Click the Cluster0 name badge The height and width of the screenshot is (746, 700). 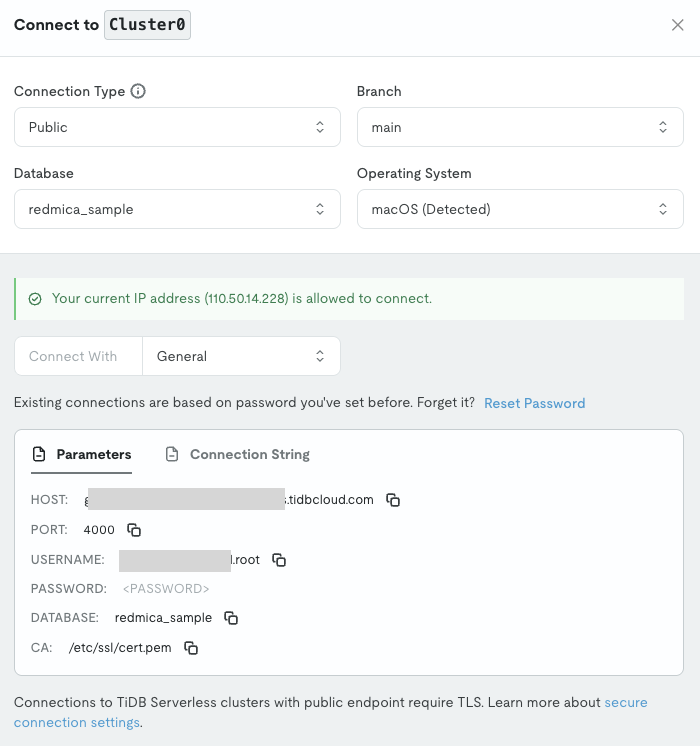147,25
